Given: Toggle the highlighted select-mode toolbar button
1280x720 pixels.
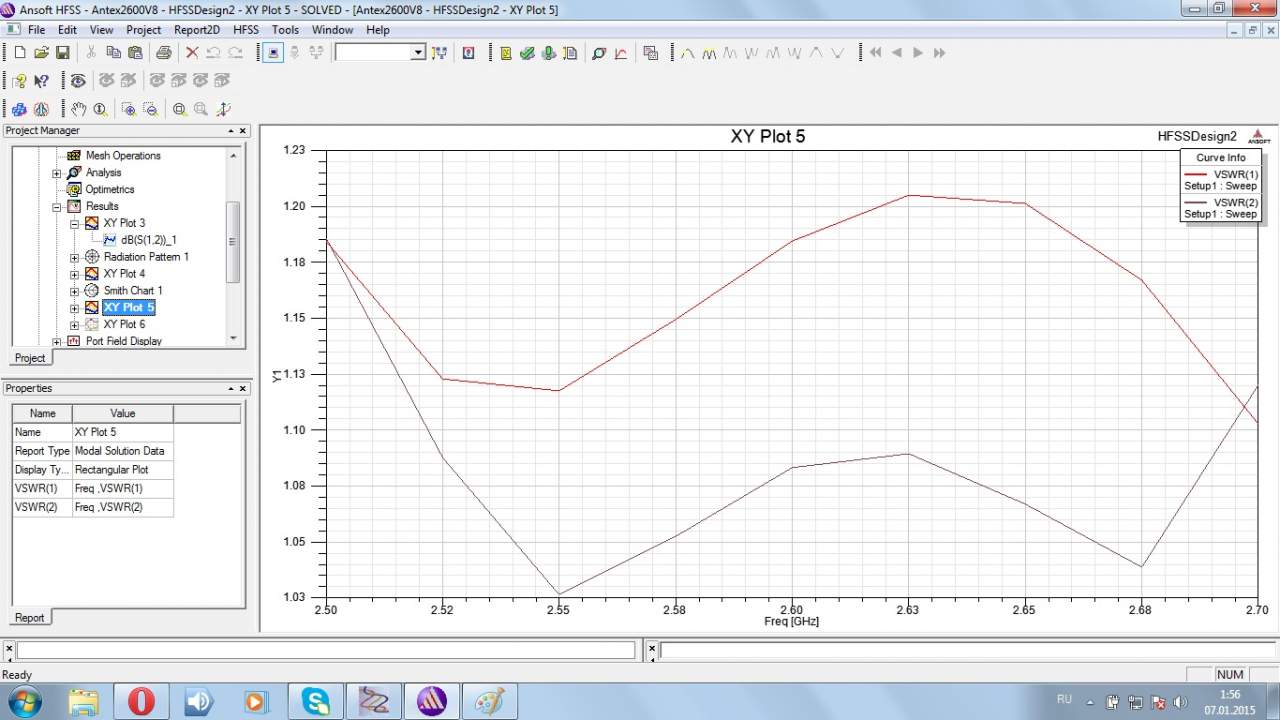Looking at the screenshot, I should click(273, 53).
